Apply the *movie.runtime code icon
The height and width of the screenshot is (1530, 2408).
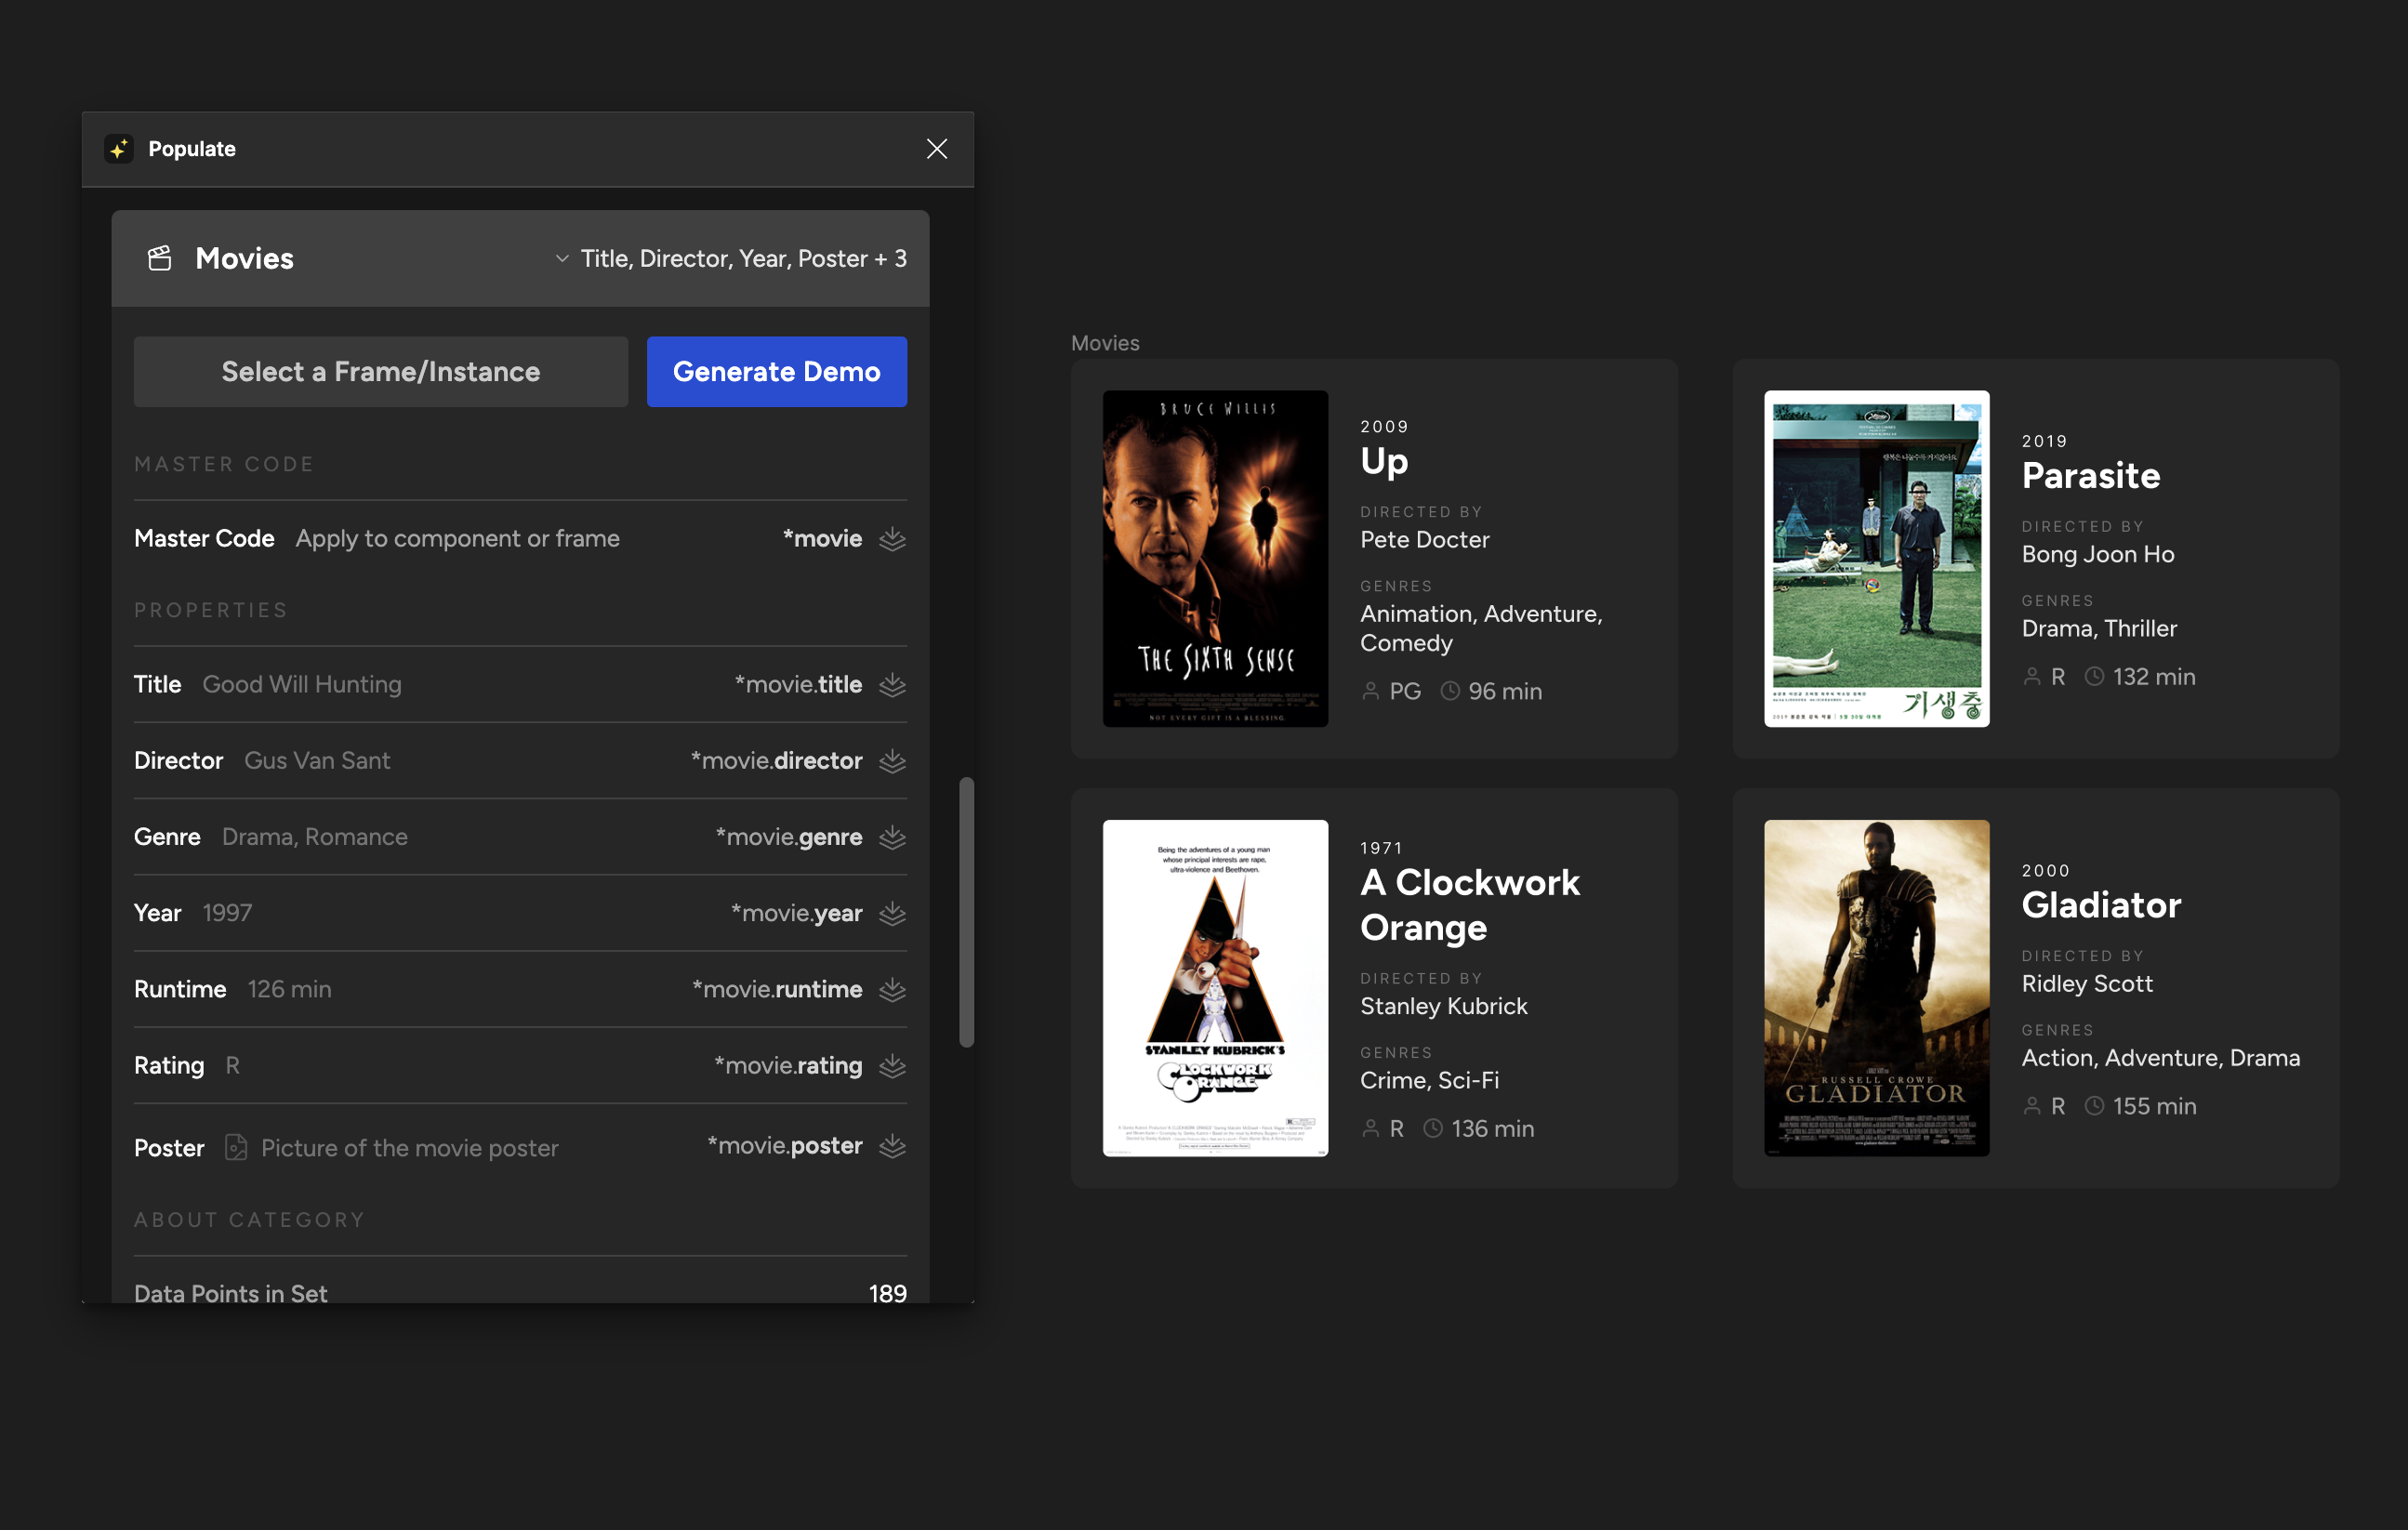[x=892, y=989]
